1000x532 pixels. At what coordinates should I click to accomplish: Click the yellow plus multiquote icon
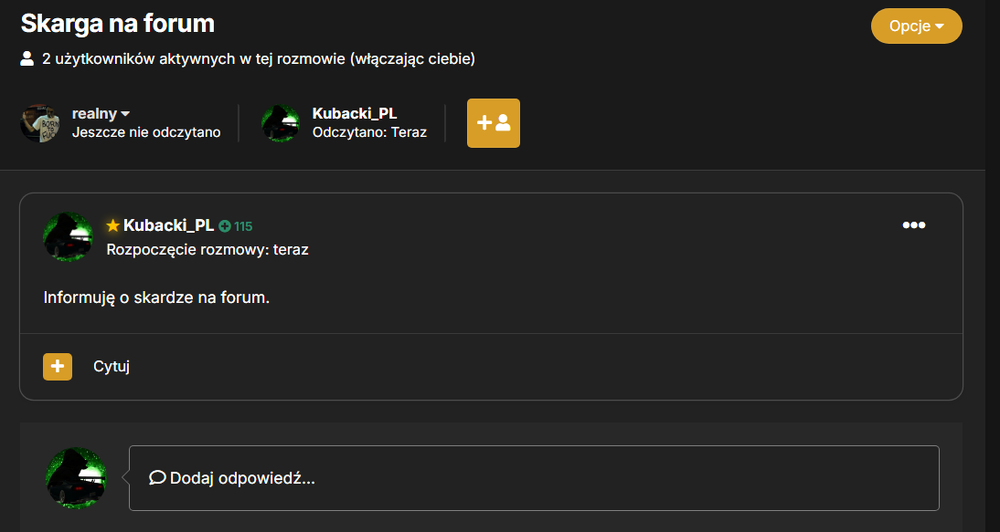coord(57,367)
